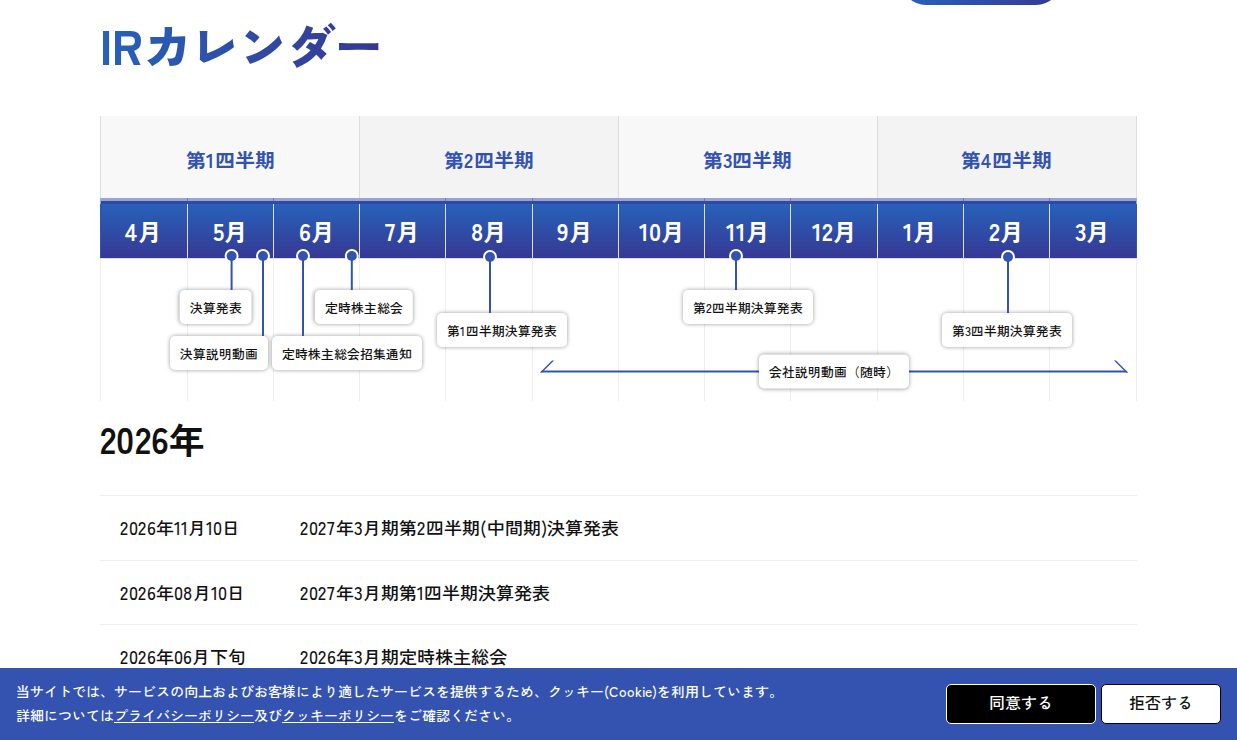Viewport: 1237px width, 740px height.
Task: Click the 決算発表 timeline label
Action: point(216,308)
